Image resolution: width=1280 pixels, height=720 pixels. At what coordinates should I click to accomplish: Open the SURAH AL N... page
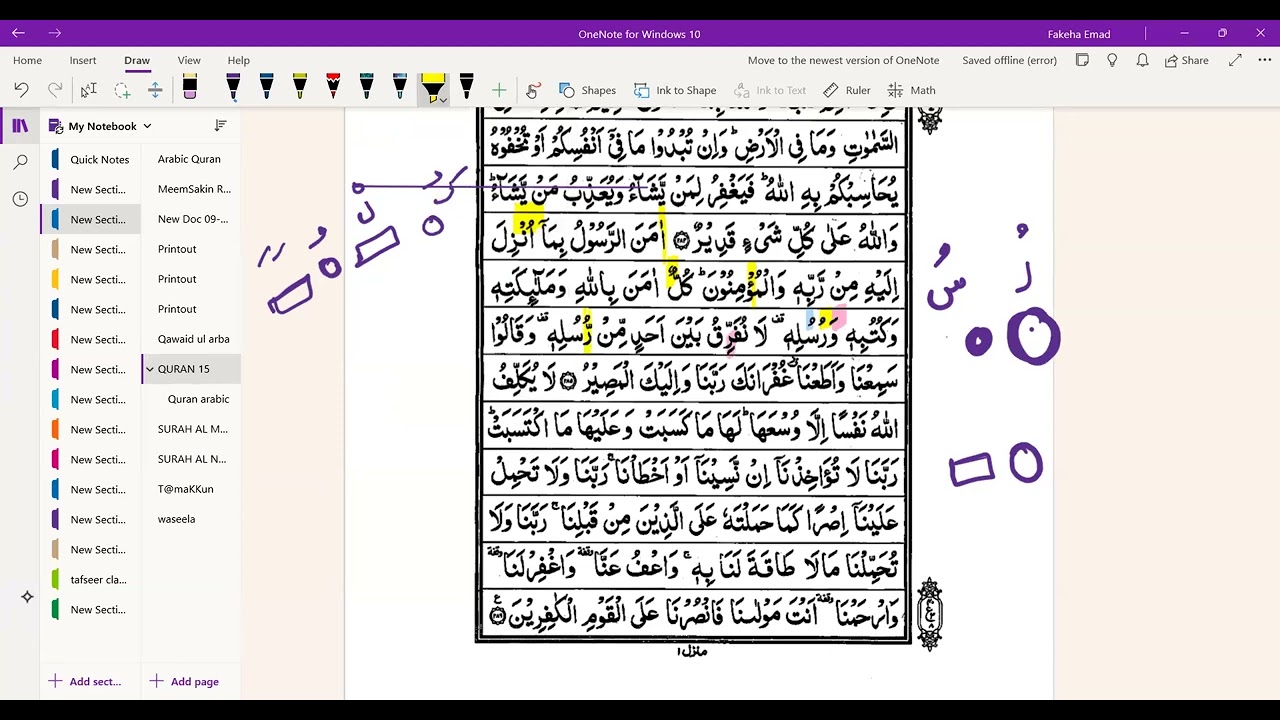click(x=191, y=459)
